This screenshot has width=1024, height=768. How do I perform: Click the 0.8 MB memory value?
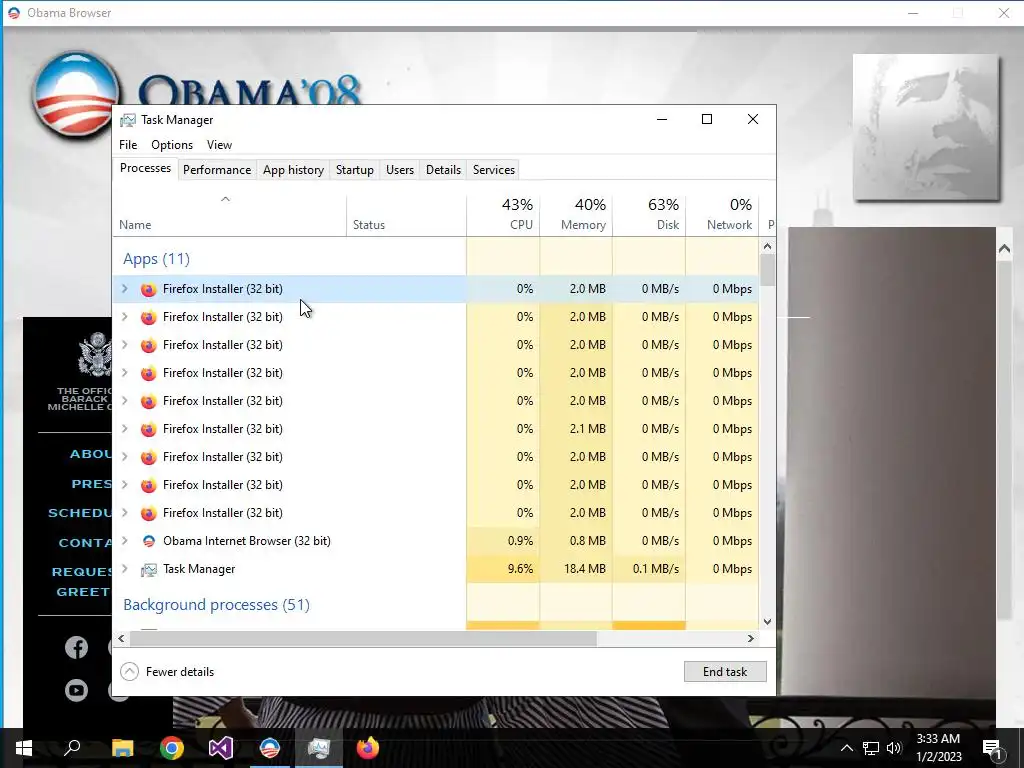point(587,541)
